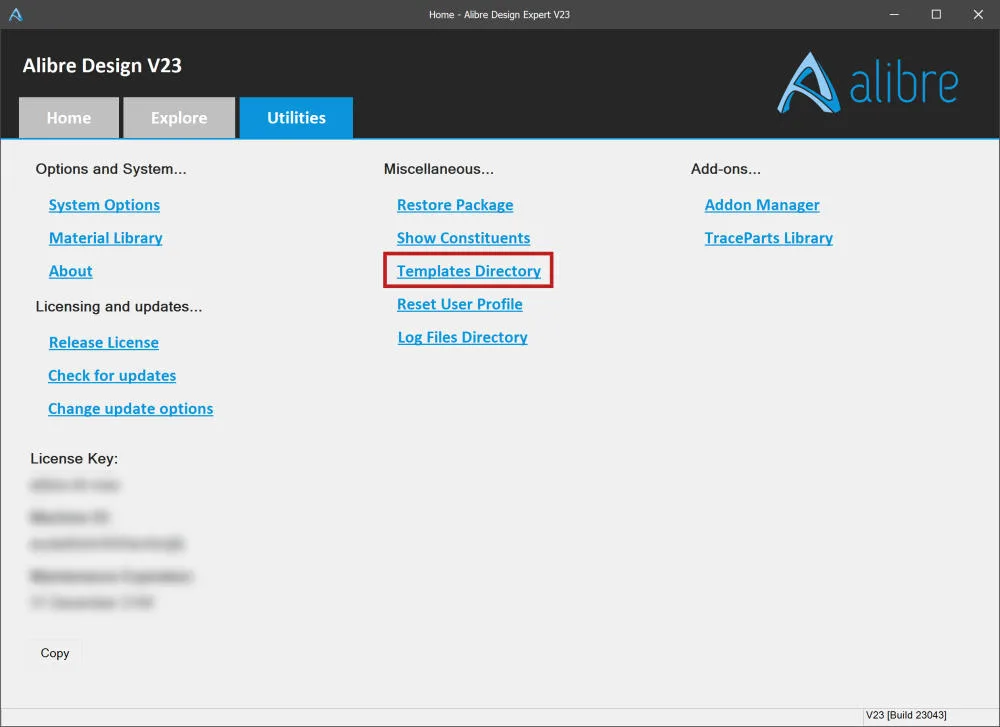
Task: Click the Alibre app icon in title bar
Action: (16, 15)
